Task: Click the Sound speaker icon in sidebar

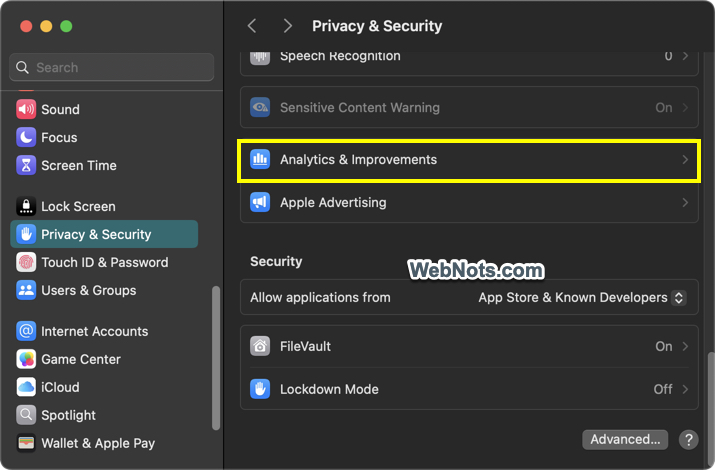Action: (26, 109)
